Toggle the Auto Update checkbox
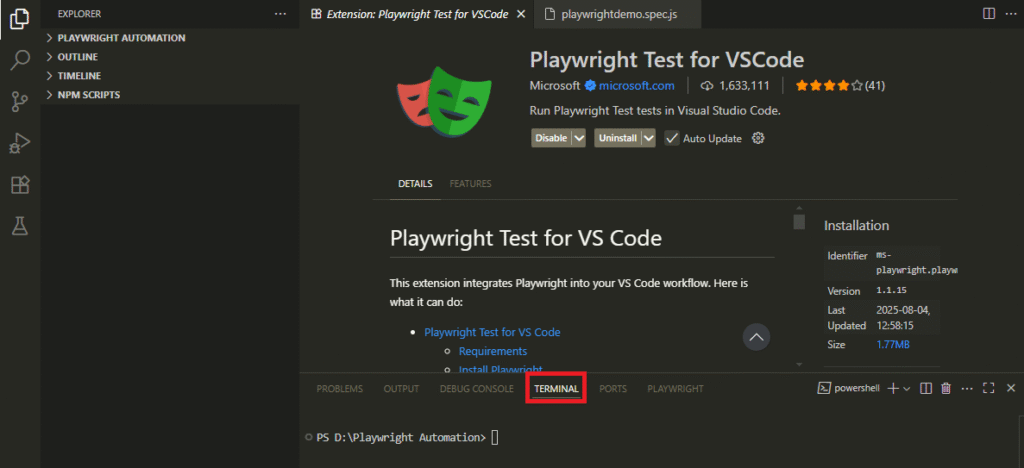Screen dimensions: 1024x468 pyautogui.click(x=672, y=138)
